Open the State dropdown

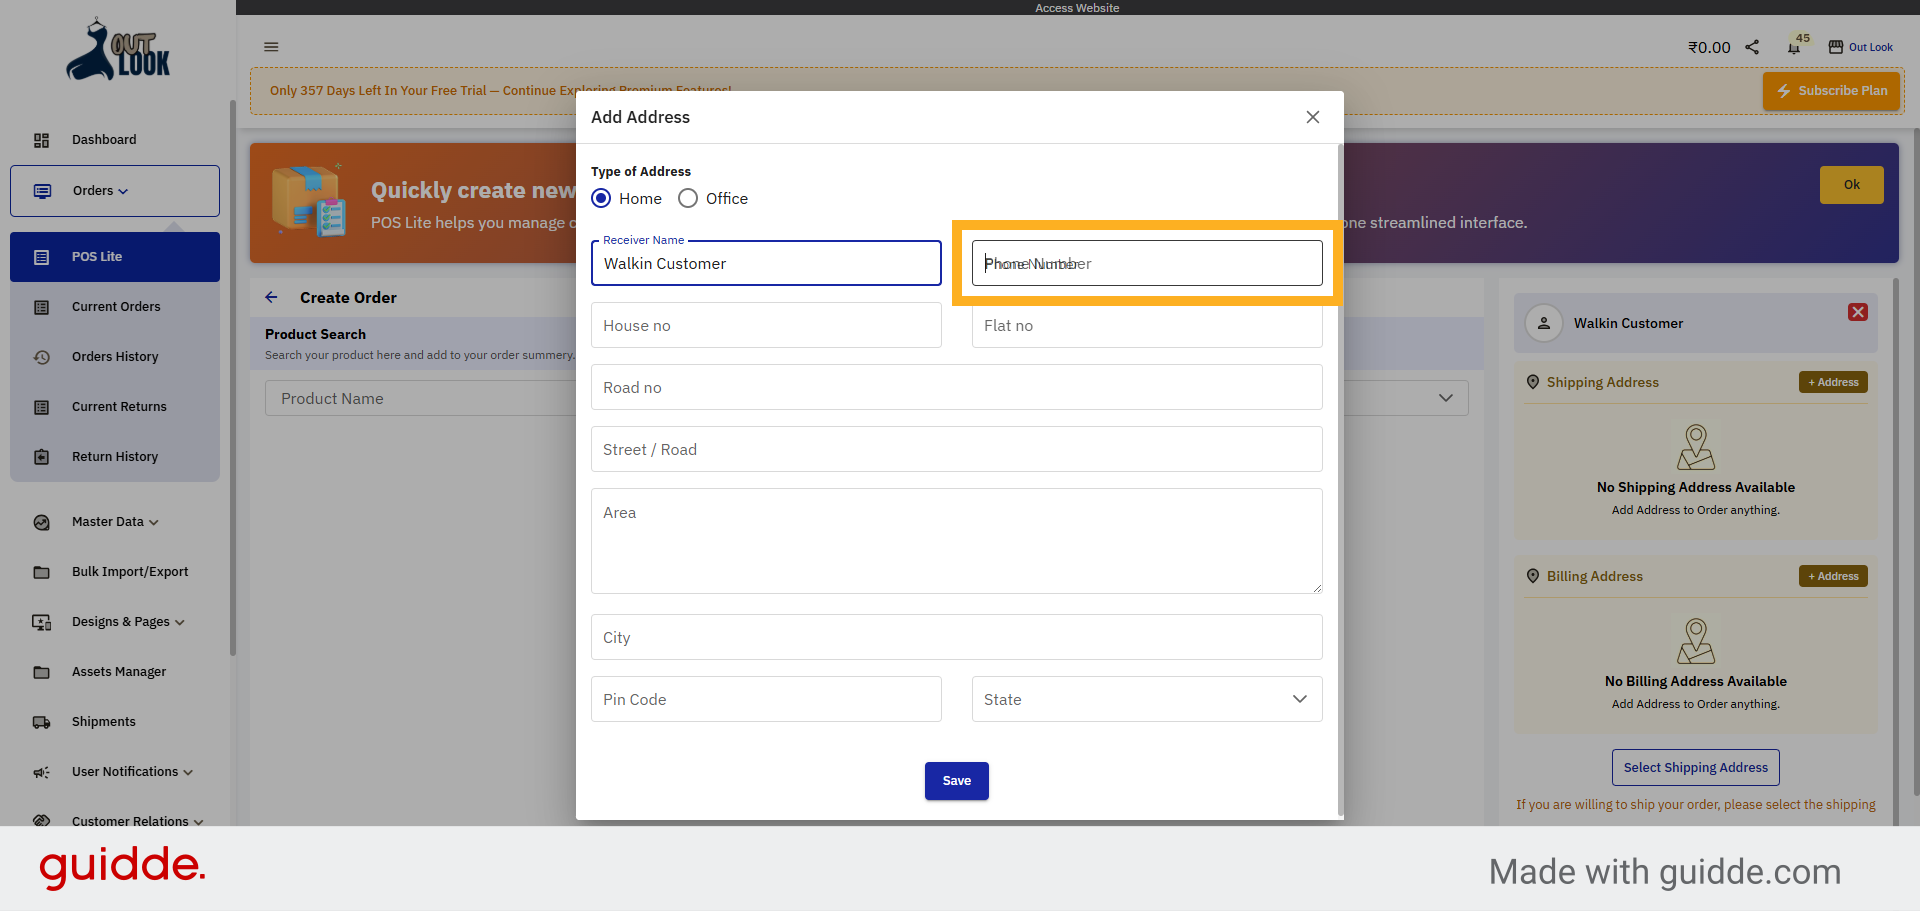(x=1146, y=699)
